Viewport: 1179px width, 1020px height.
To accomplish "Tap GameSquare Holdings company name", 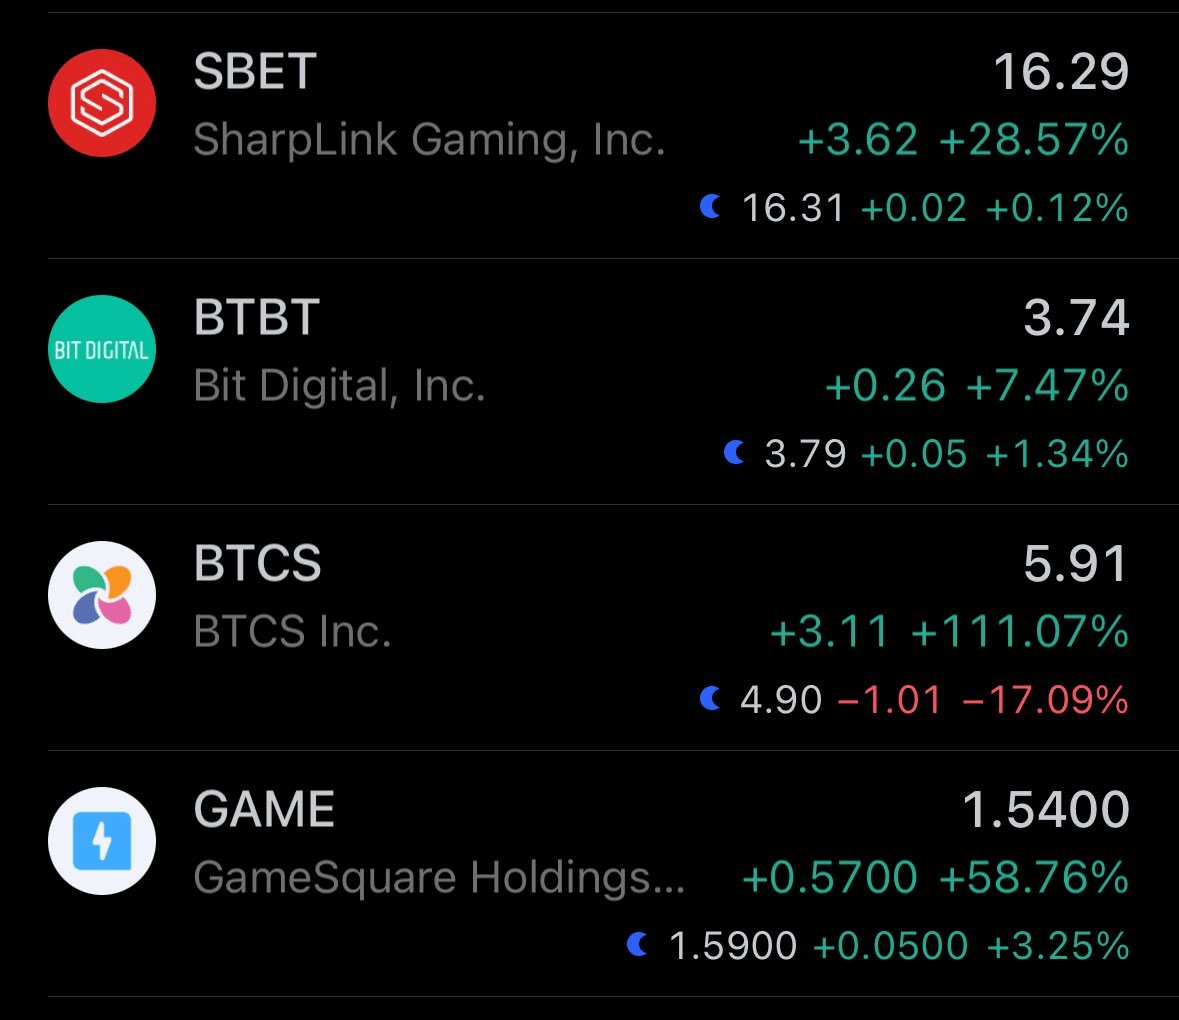I will (439, 878).
